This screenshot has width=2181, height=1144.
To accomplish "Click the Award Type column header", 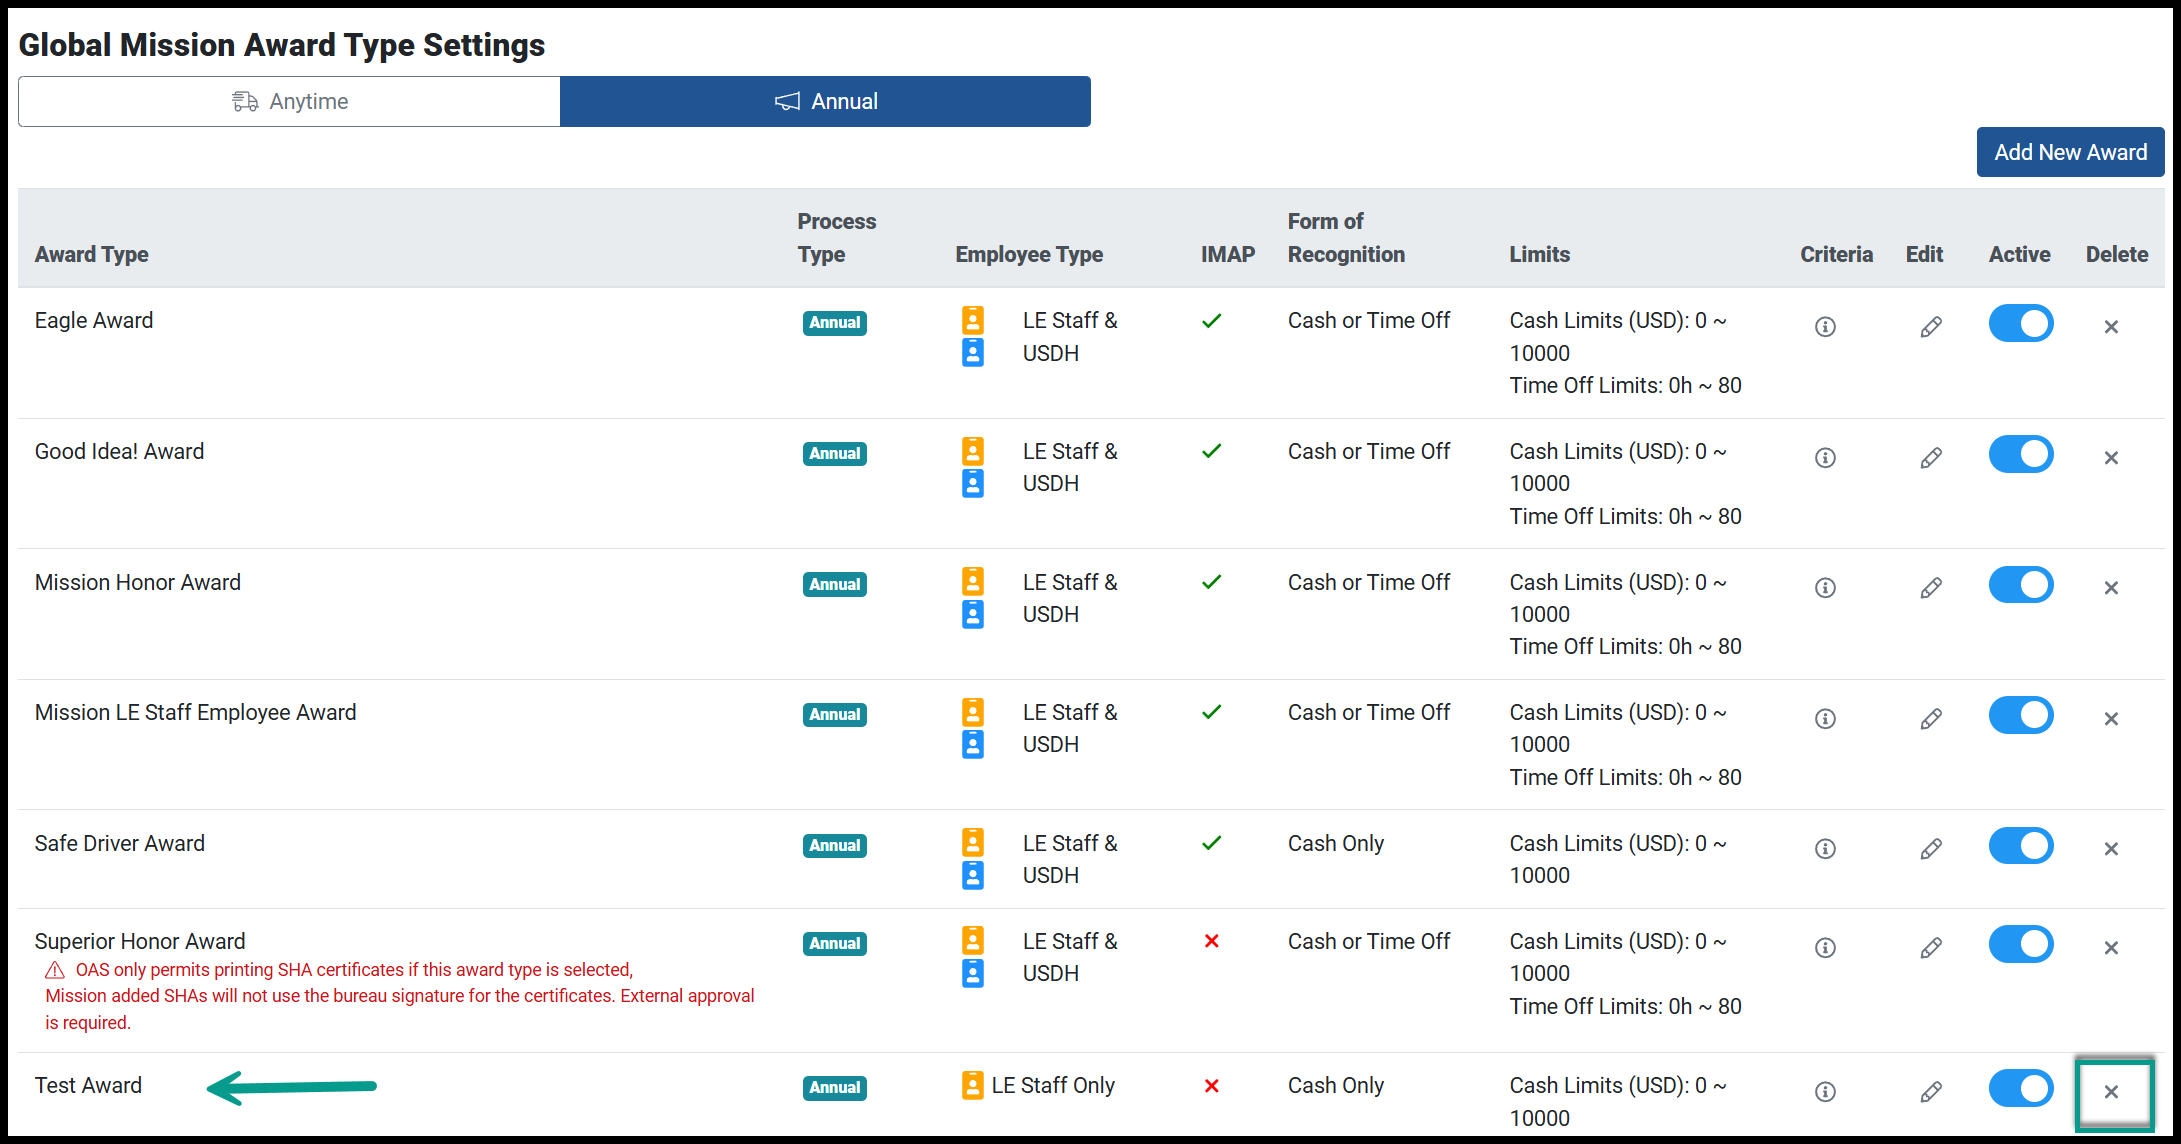I will pos(91,254).
